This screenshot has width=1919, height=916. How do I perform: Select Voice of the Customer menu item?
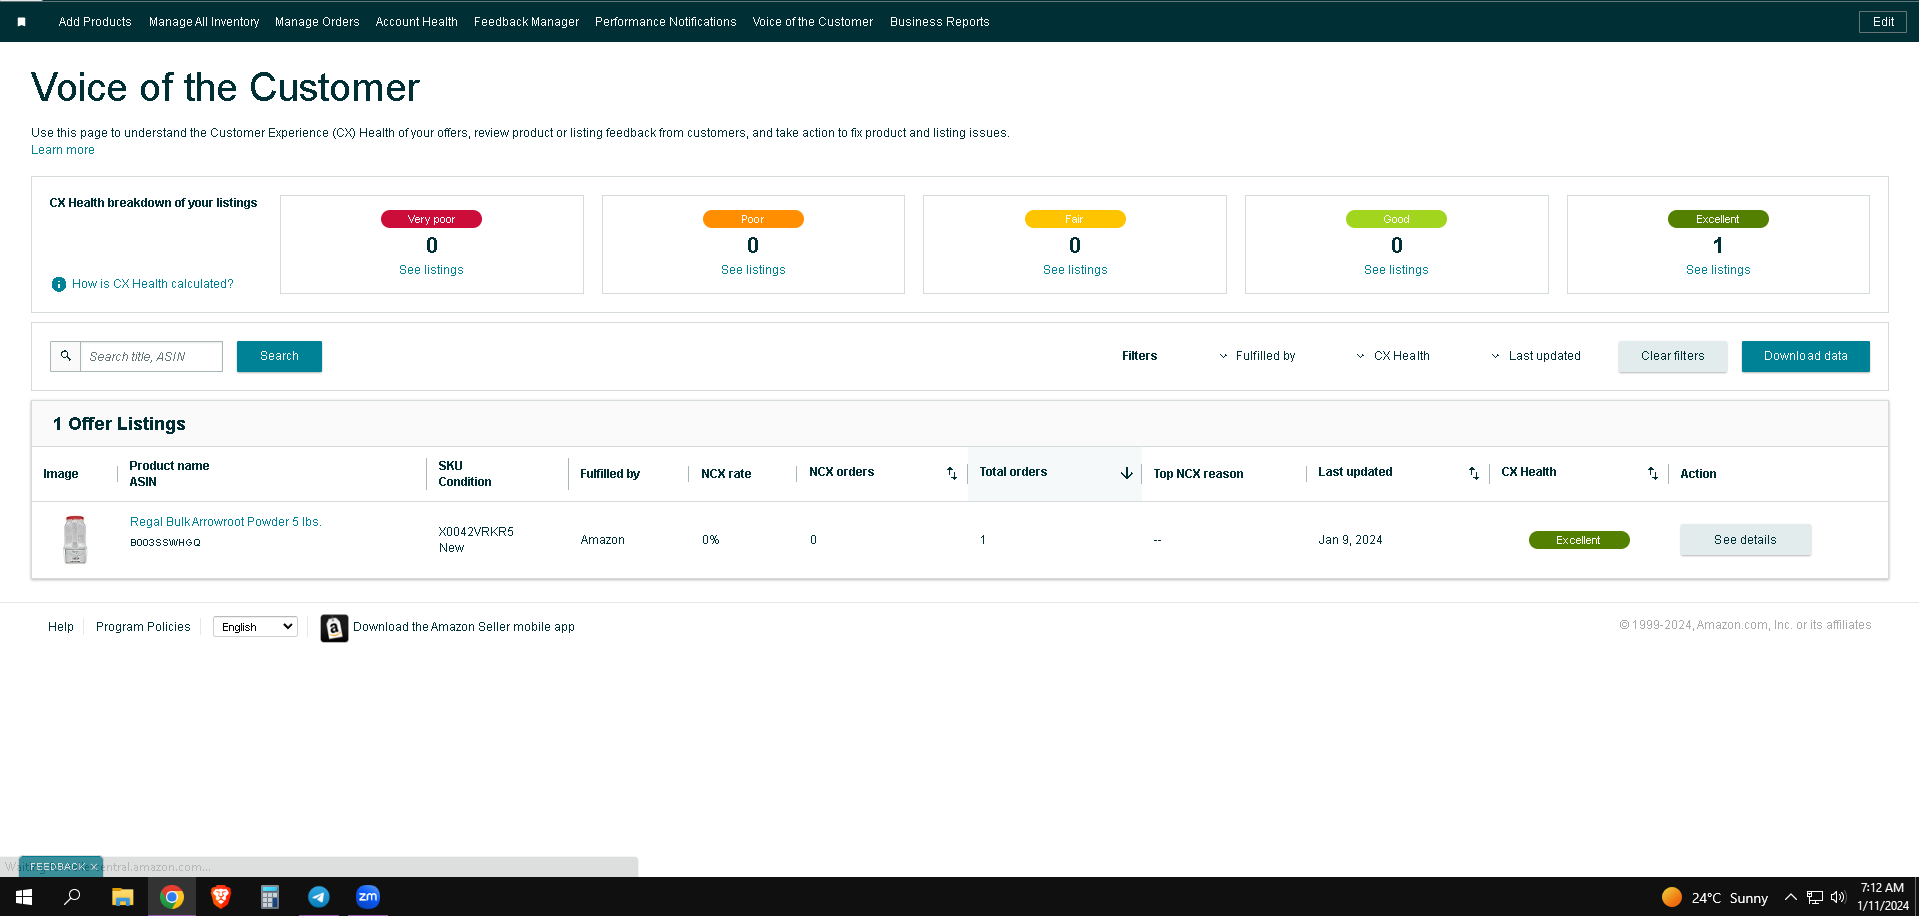[813, 22]
